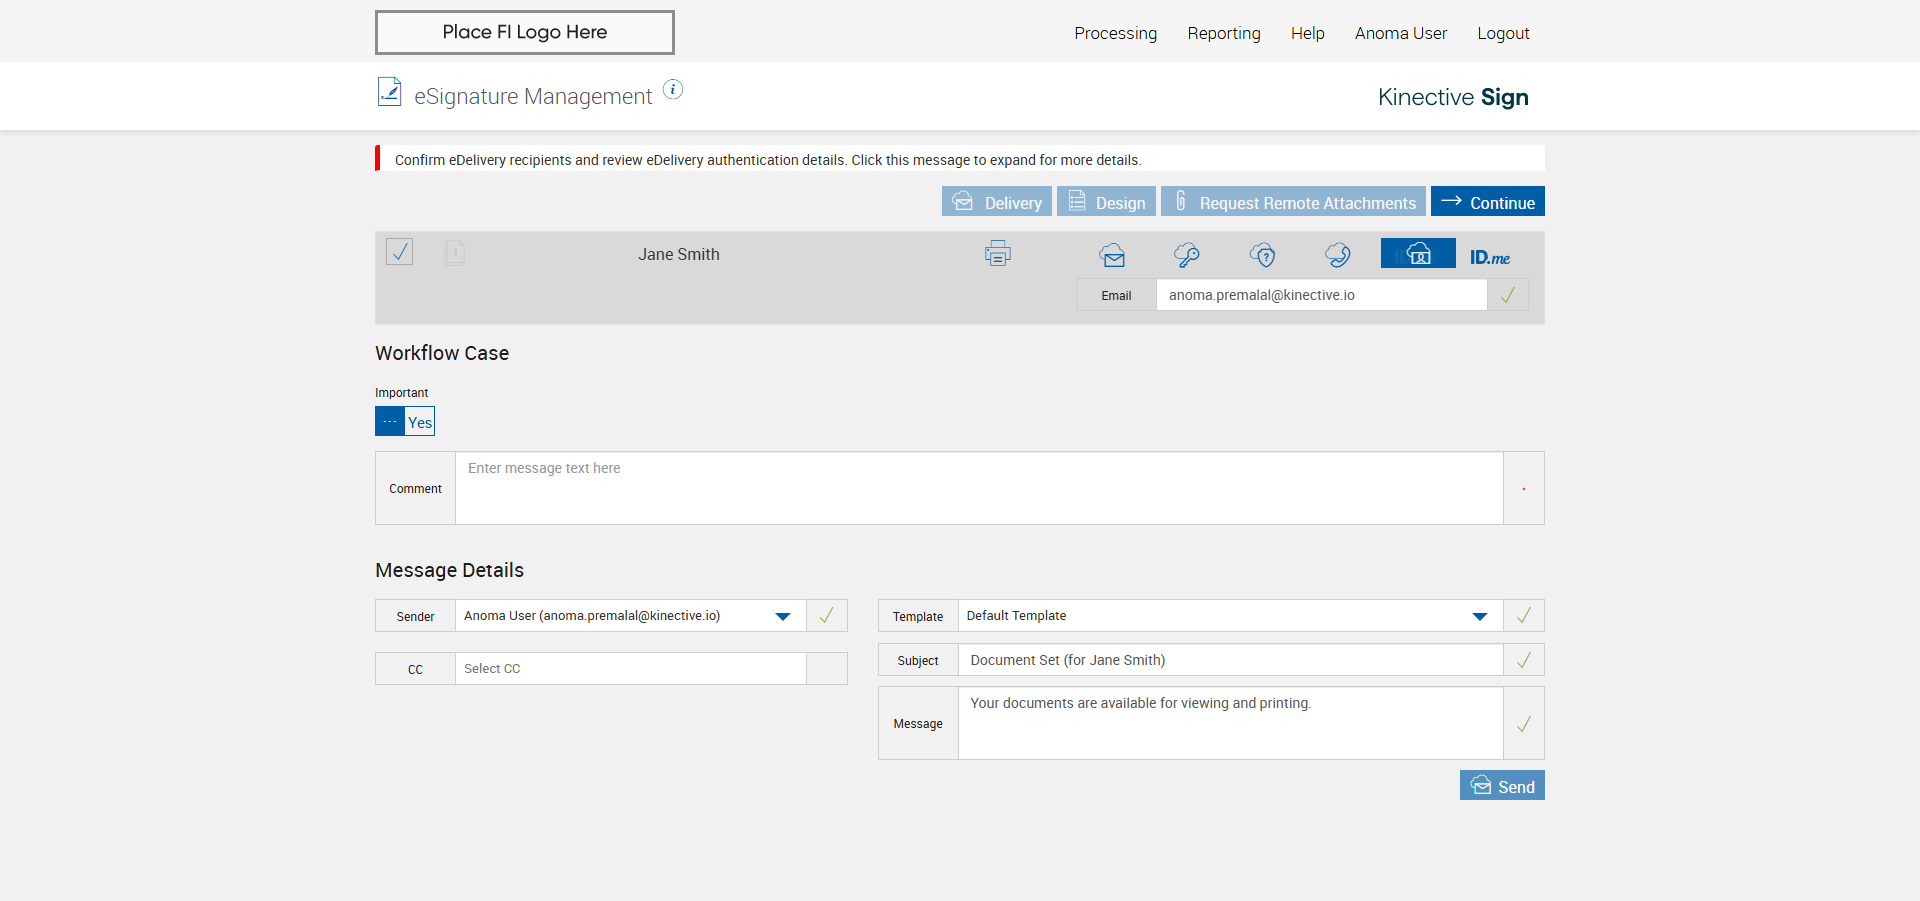Click the document page icon beside Jane Smith
Viewport: 1920px width, 901px height.
click(x=454, y=253)
